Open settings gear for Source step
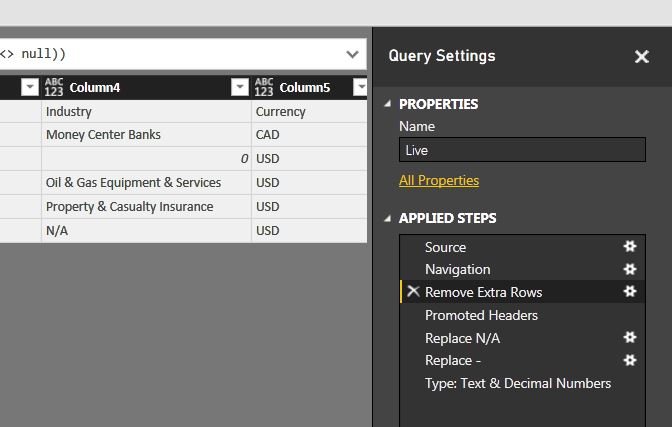This screenshot has height=427, width=672. point(629,247)
